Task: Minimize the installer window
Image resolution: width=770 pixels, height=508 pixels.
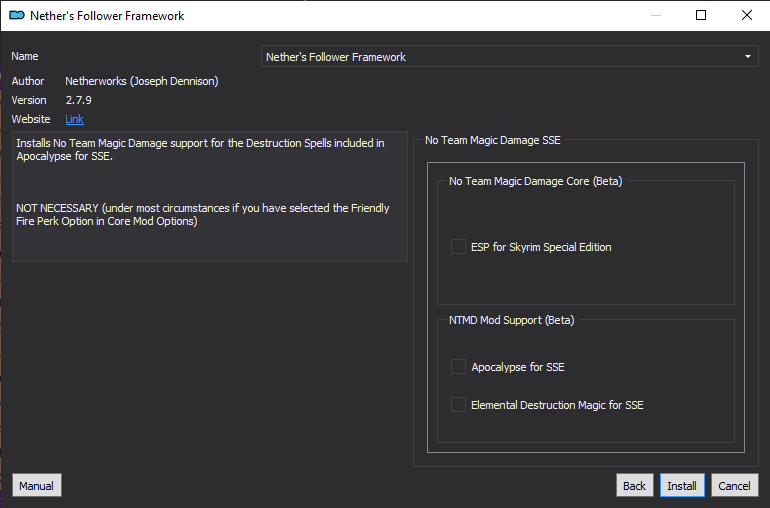Action: coord(656,15)
